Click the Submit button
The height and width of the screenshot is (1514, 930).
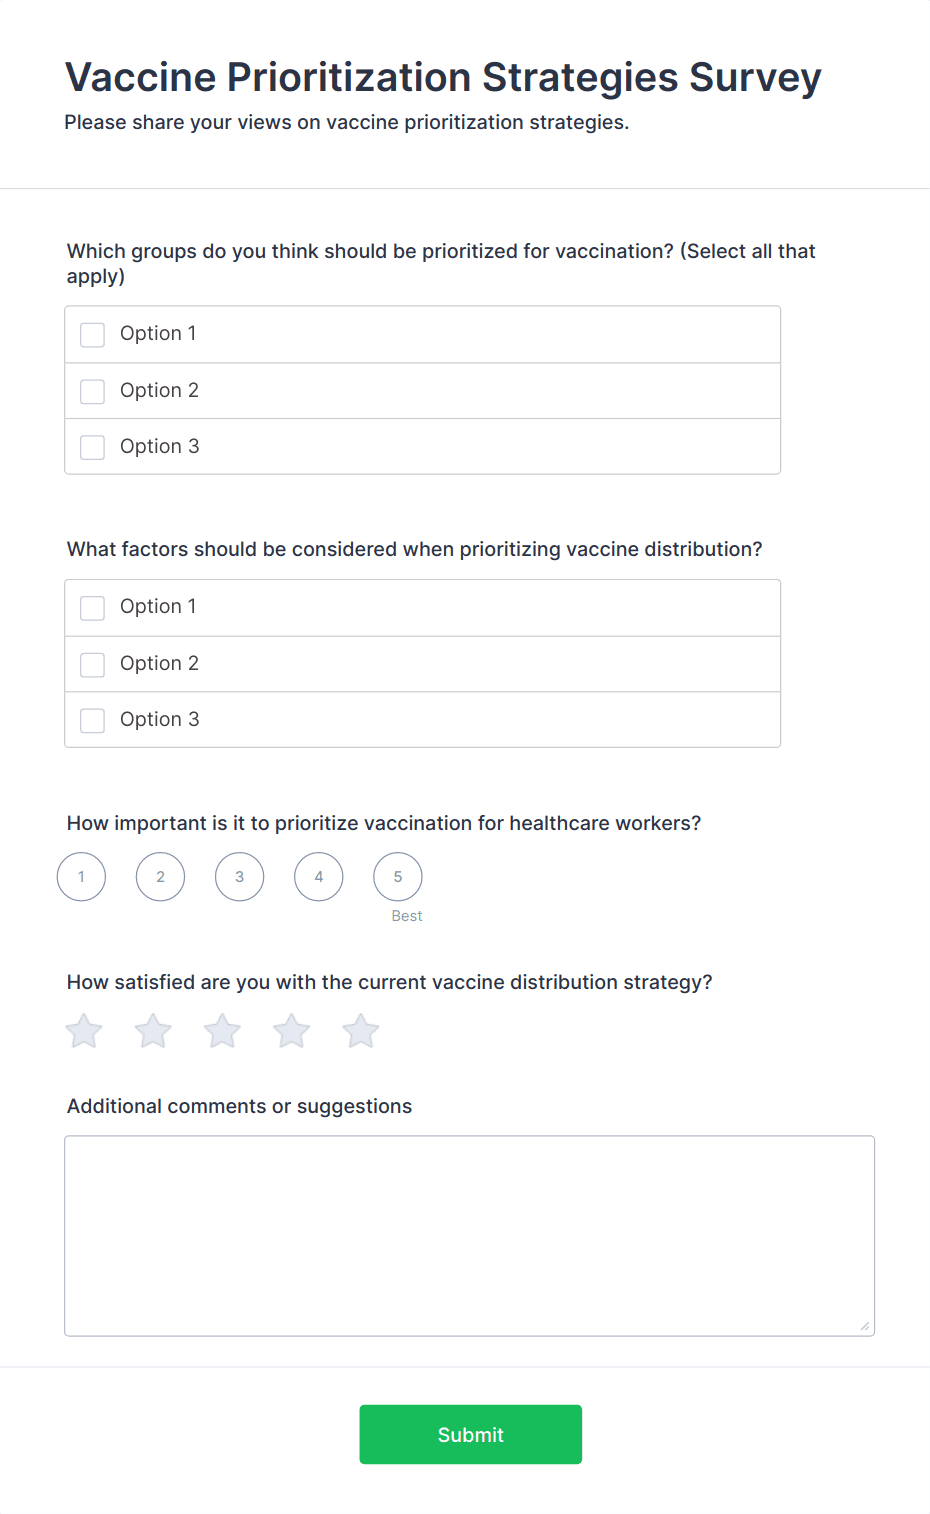click(471, 1434)
